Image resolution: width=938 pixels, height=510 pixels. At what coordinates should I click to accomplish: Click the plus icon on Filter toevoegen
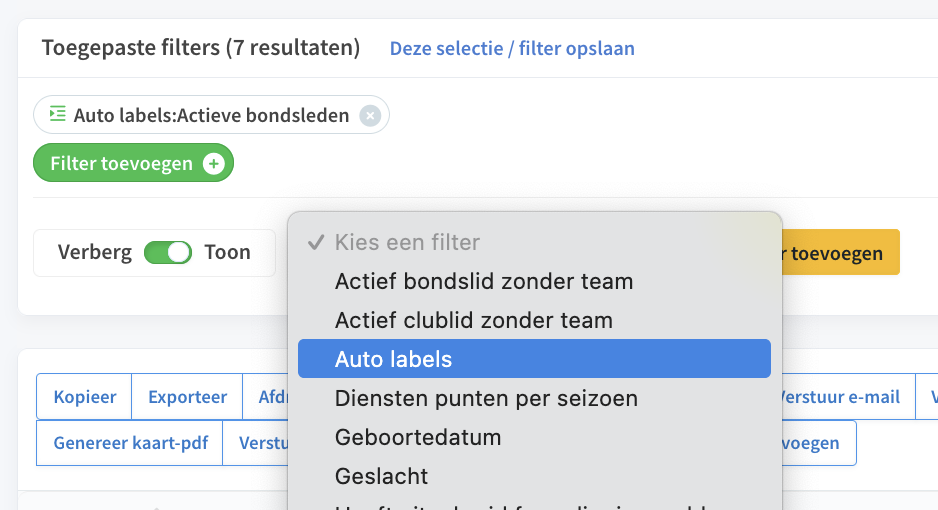click(214, 163)
